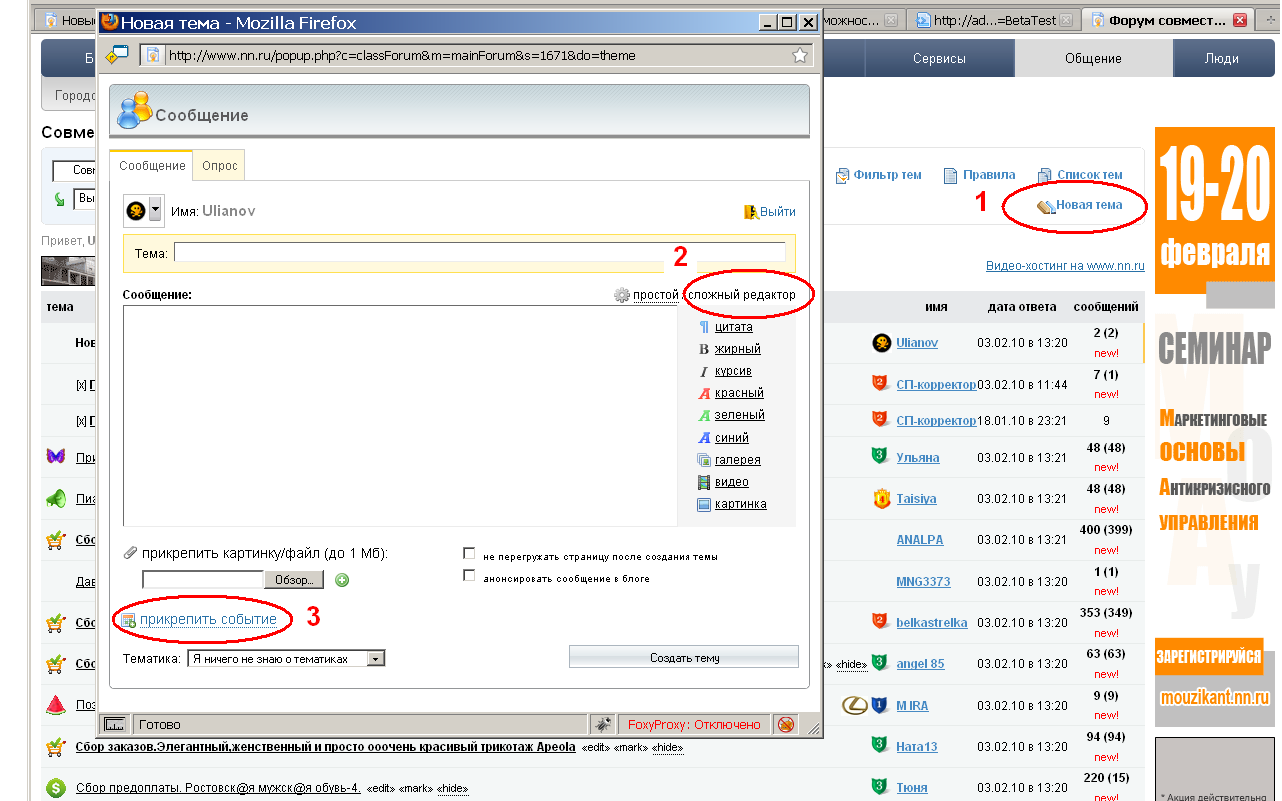The image size is (1282, 801).
Task: Expand the avatar picker arrow beside Имя
Action: [x=155, y=211]
